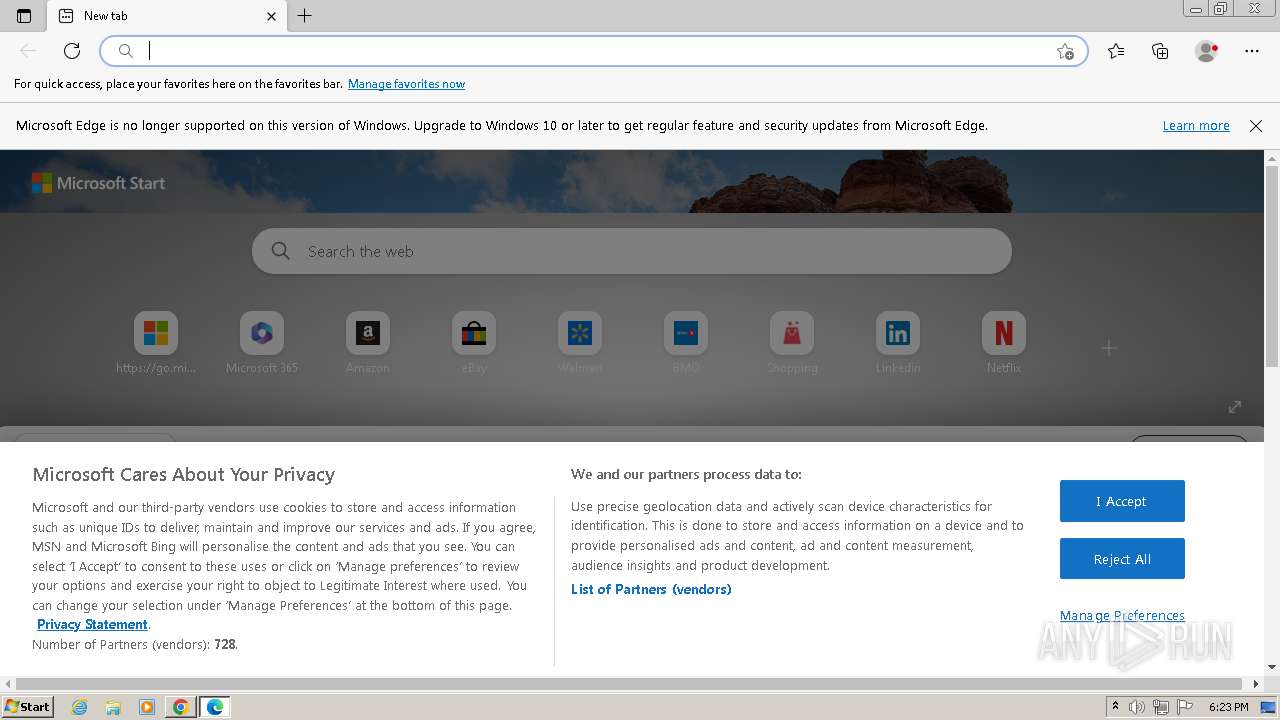This screenshot has width=1280, height=720.
Task: Click the I Accept button
Action: coord(1122,501)
